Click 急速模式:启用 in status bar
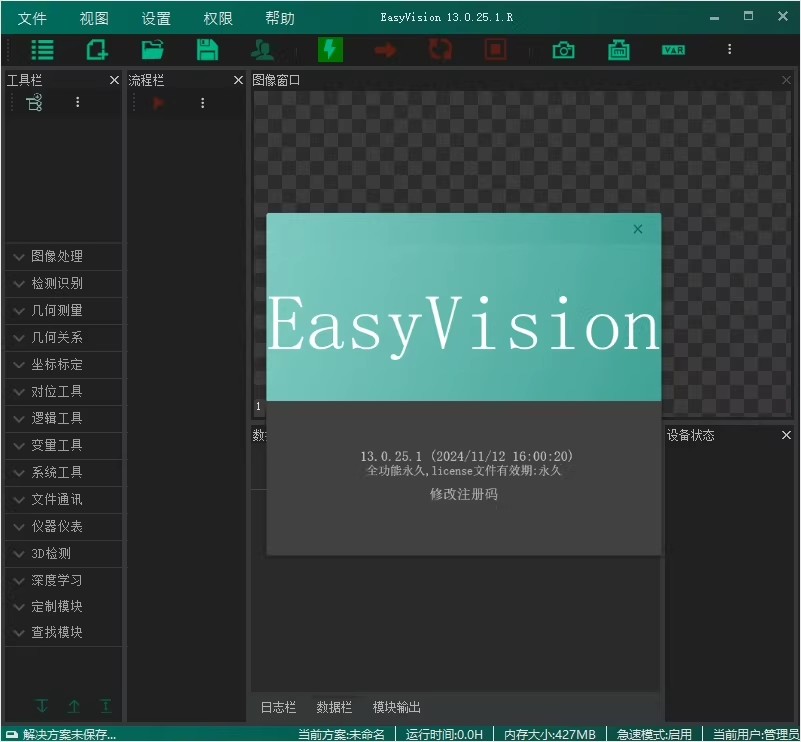Viewport: 801px width, 742px height. point(654,734)
